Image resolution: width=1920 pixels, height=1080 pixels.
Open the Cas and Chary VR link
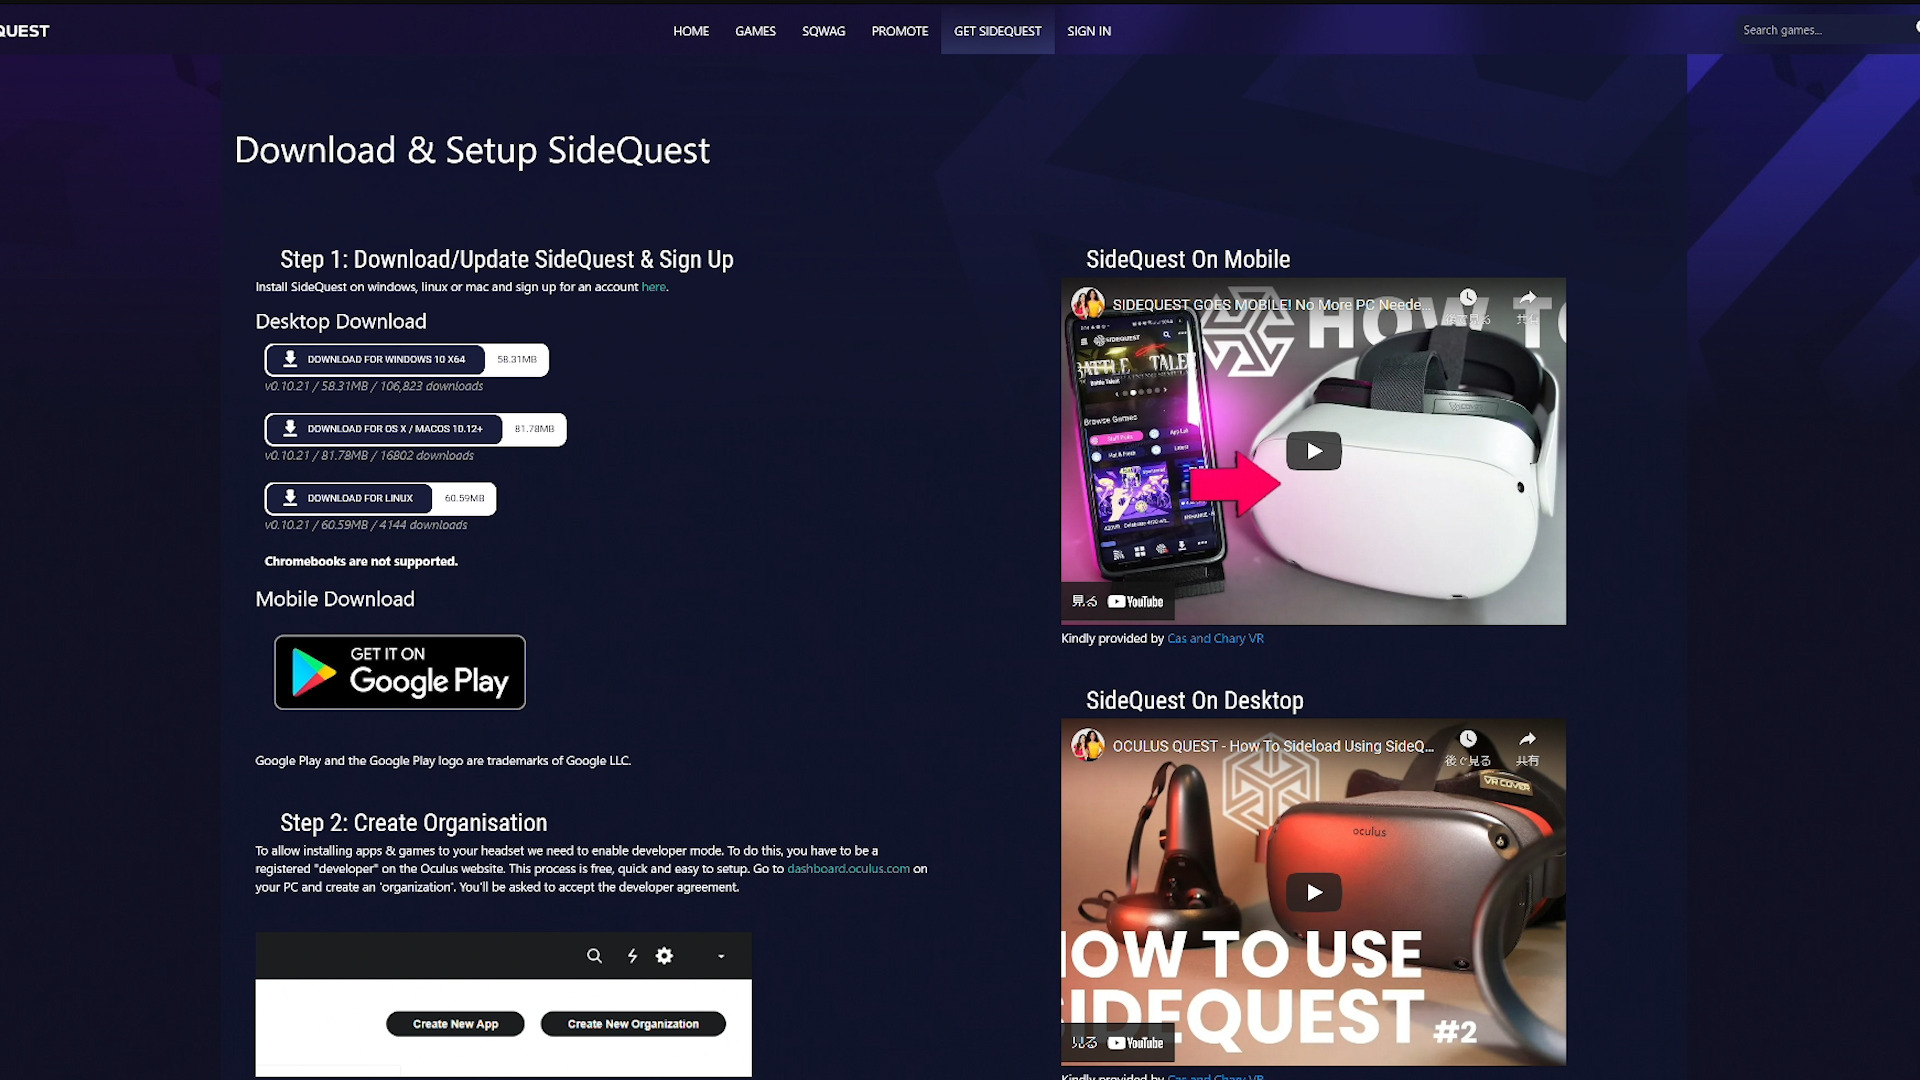pos(1215,638)
